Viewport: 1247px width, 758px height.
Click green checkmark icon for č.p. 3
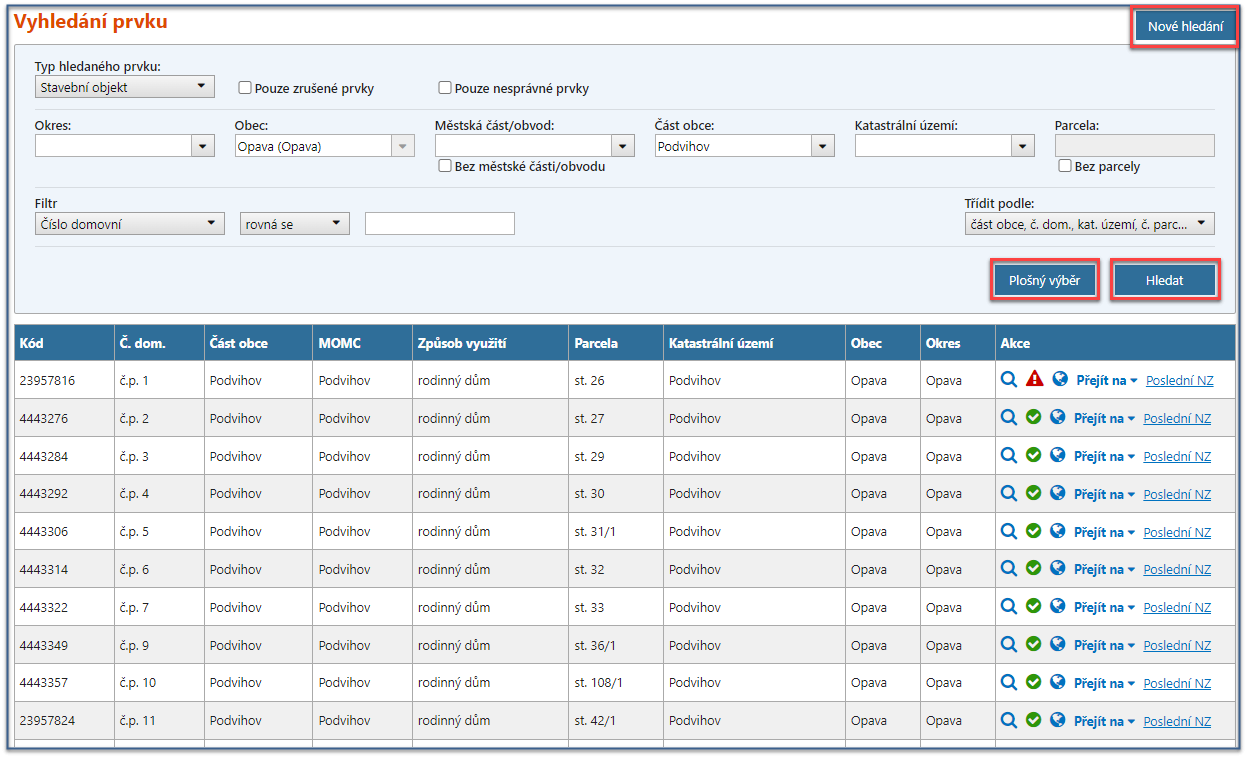(1033, 455)
